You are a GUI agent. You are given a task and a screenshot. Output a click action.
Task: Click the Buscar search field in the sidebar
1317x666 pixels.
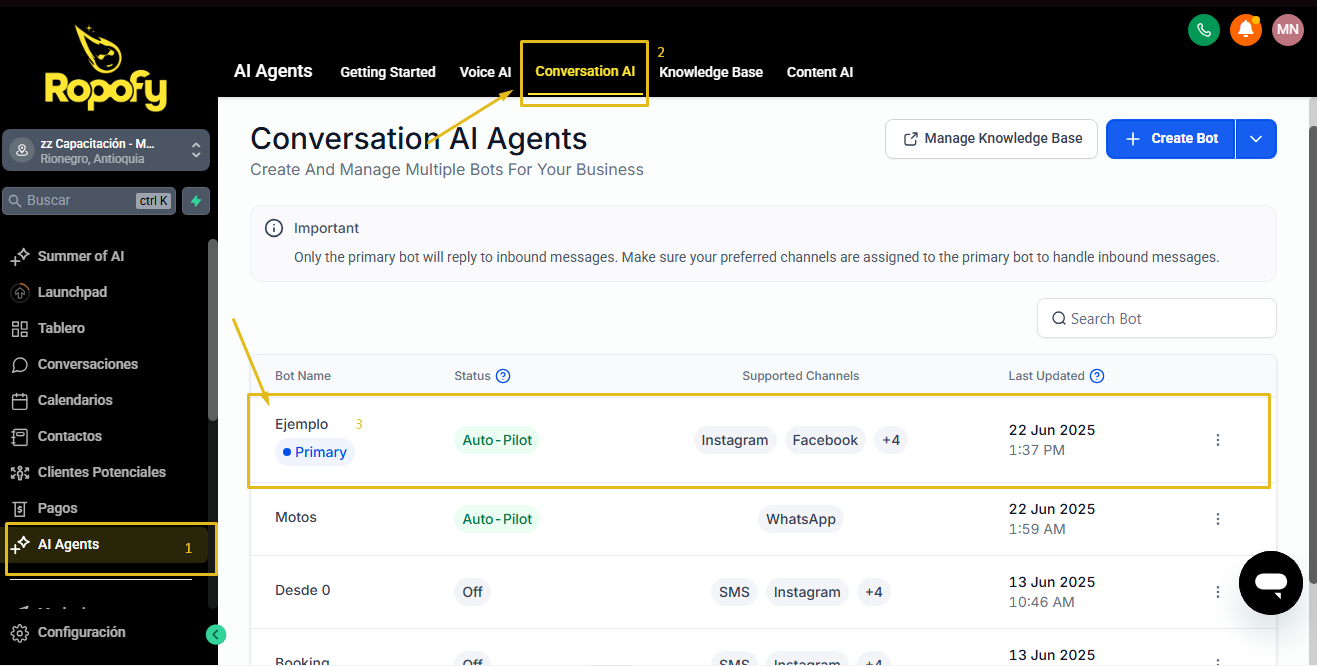[90, 201]
